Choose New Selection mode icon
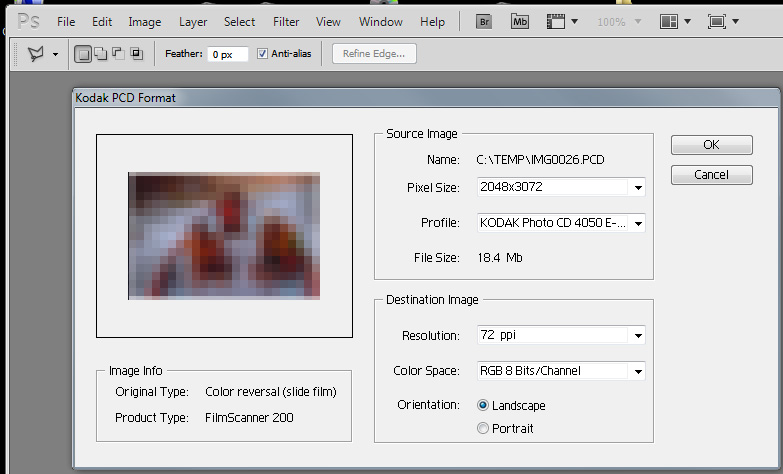 (x=83, y=53)
